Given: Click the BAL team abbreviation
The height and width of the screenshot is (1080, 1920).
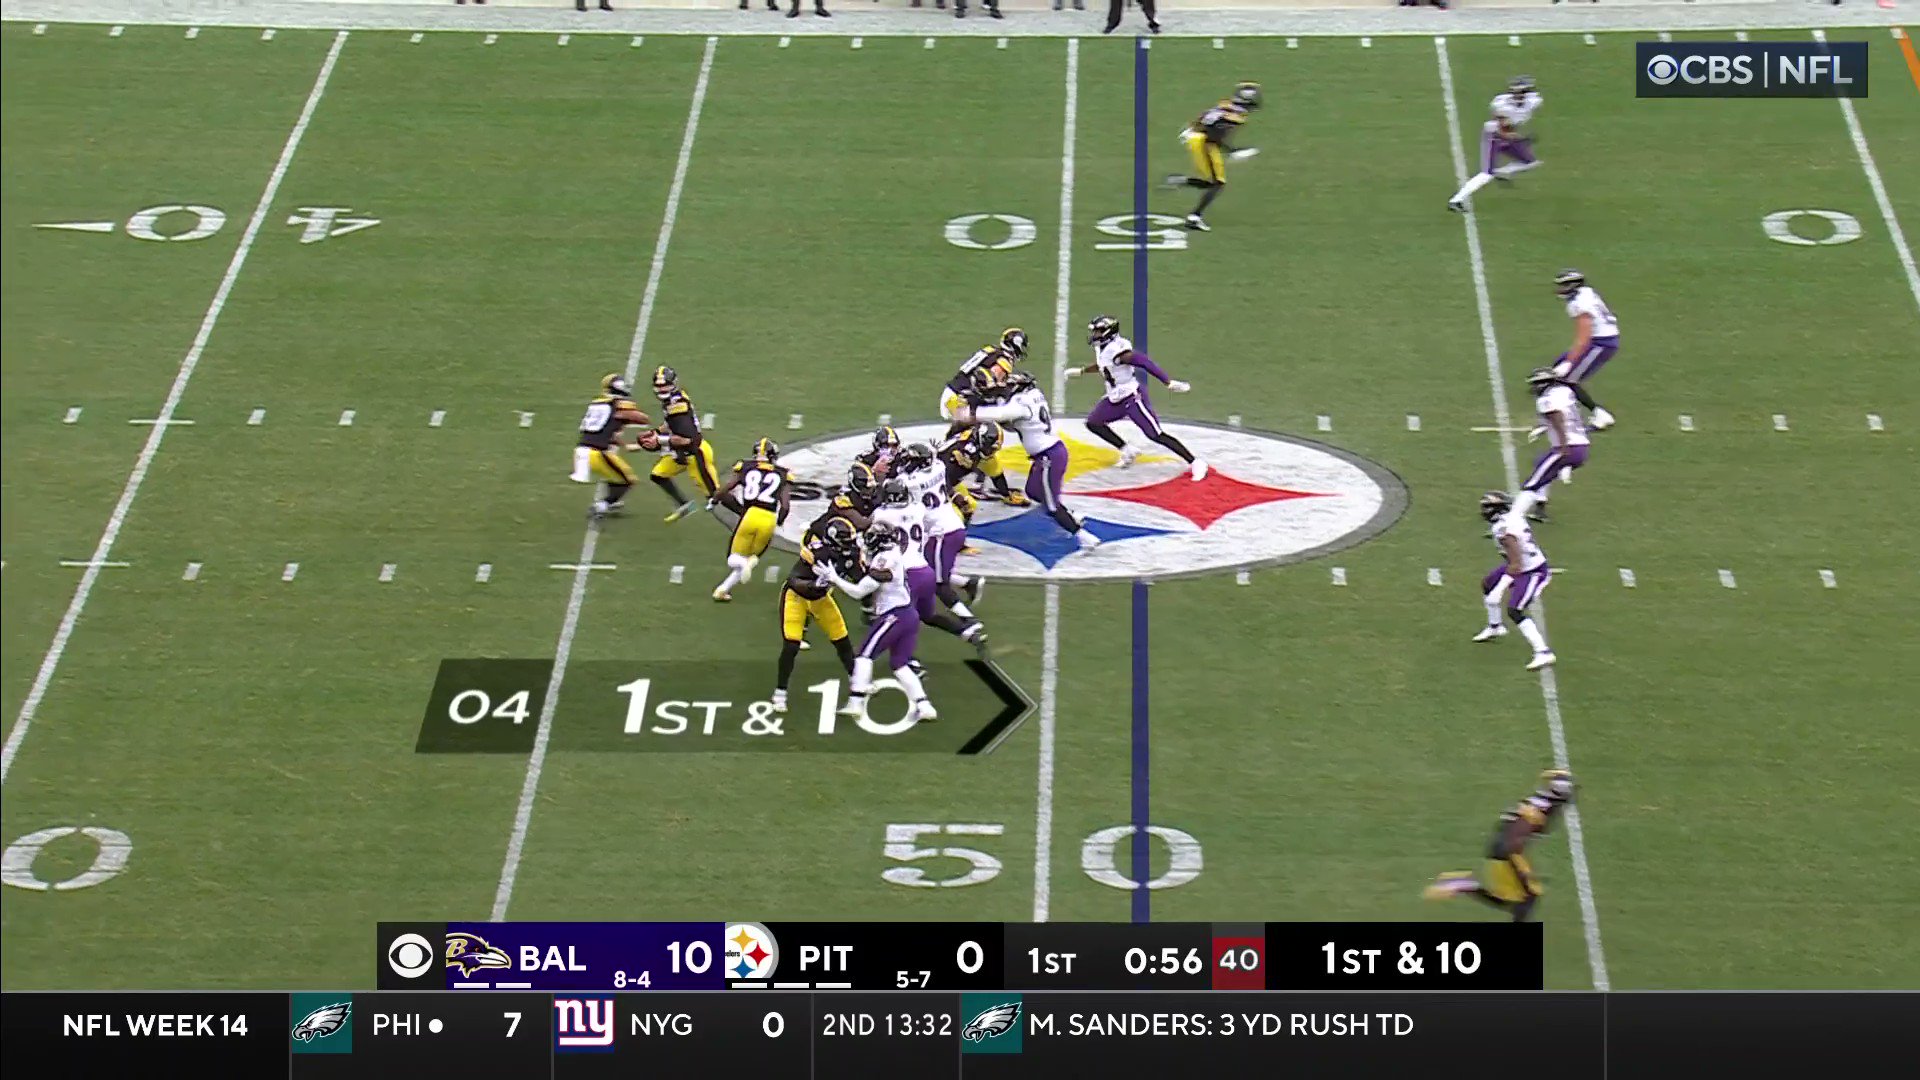Looking at the screenshot, I should point(552,958).
